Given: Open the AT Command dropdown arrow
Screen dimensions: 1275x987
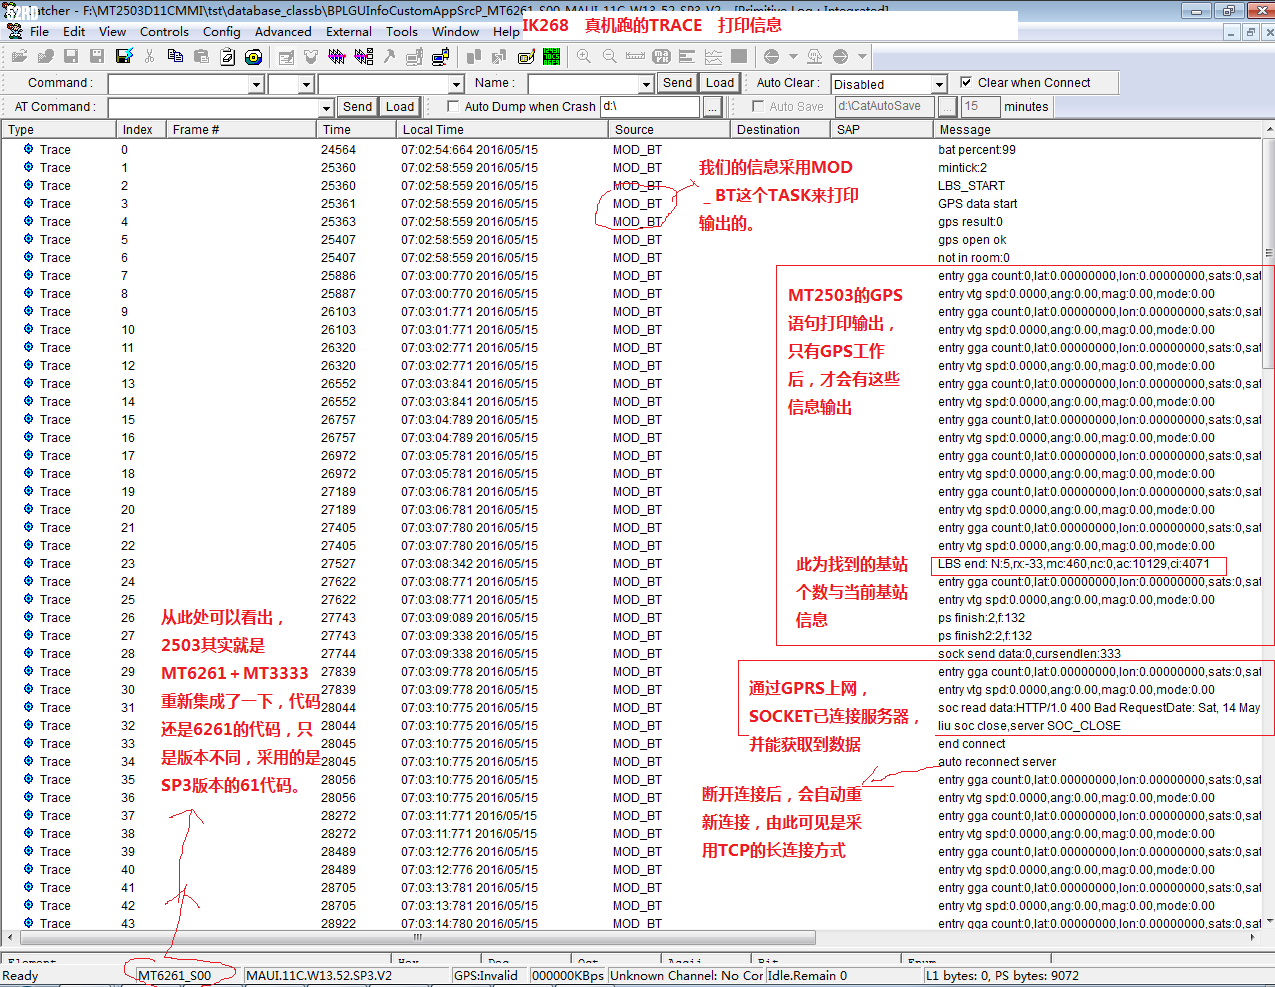Looking at the screenshot, I should (x=326, y=108).
